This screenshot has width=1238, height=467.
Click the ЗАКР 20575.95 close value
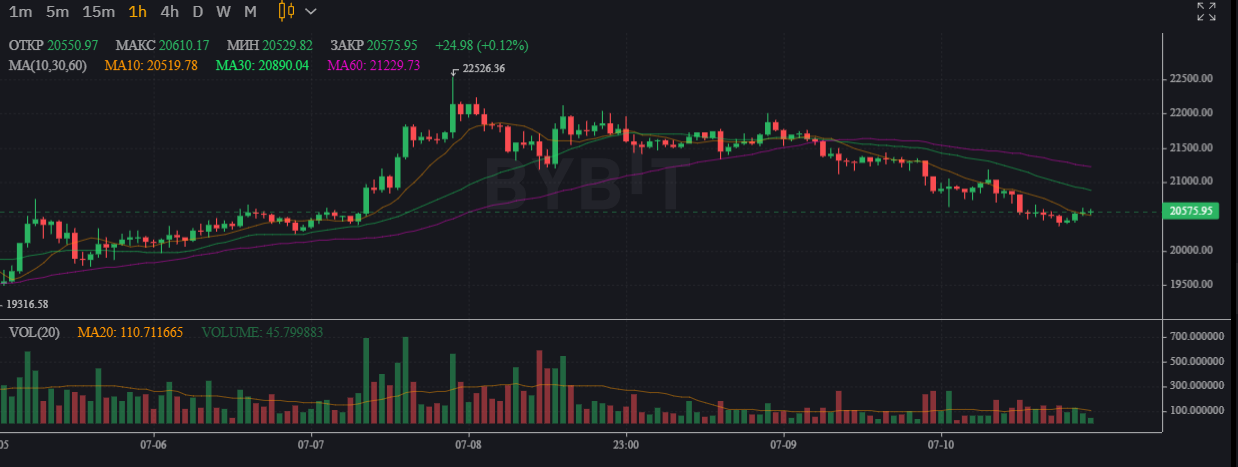[375, 46]
